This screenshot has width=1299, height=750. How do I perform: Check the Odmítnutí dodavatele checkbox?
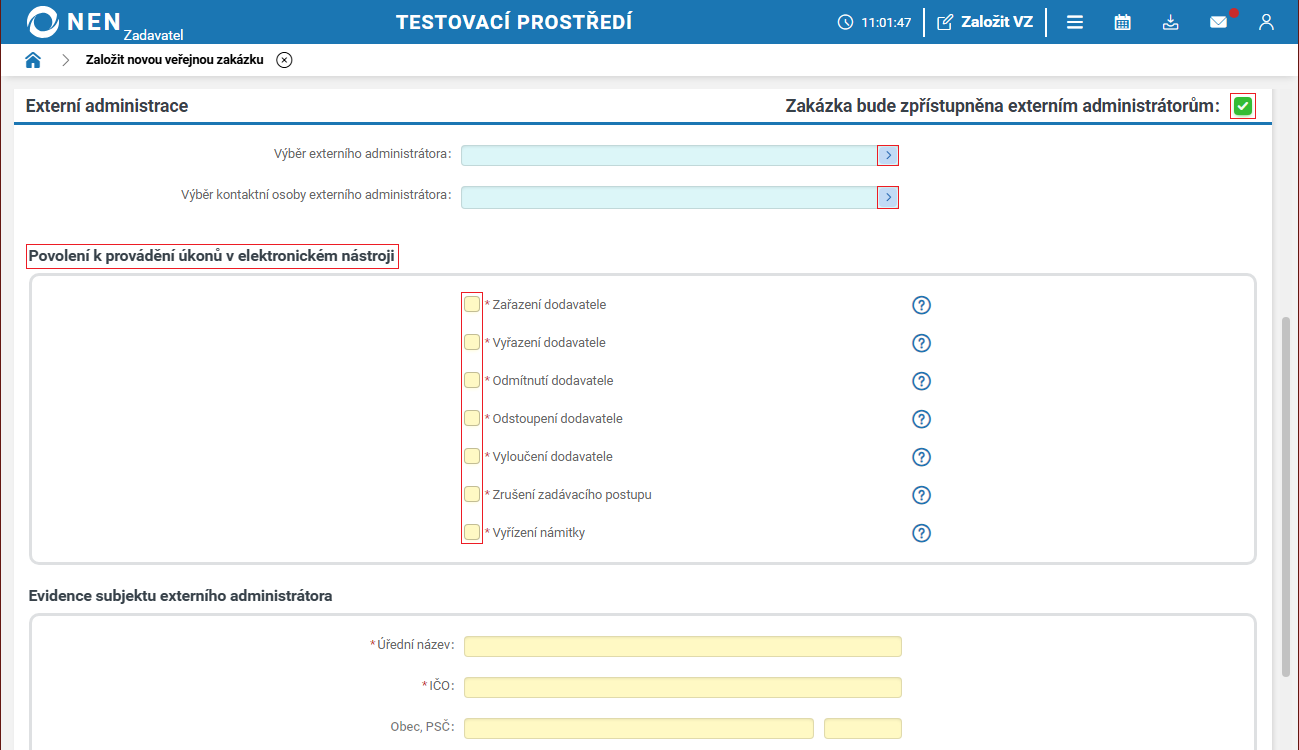472,381
